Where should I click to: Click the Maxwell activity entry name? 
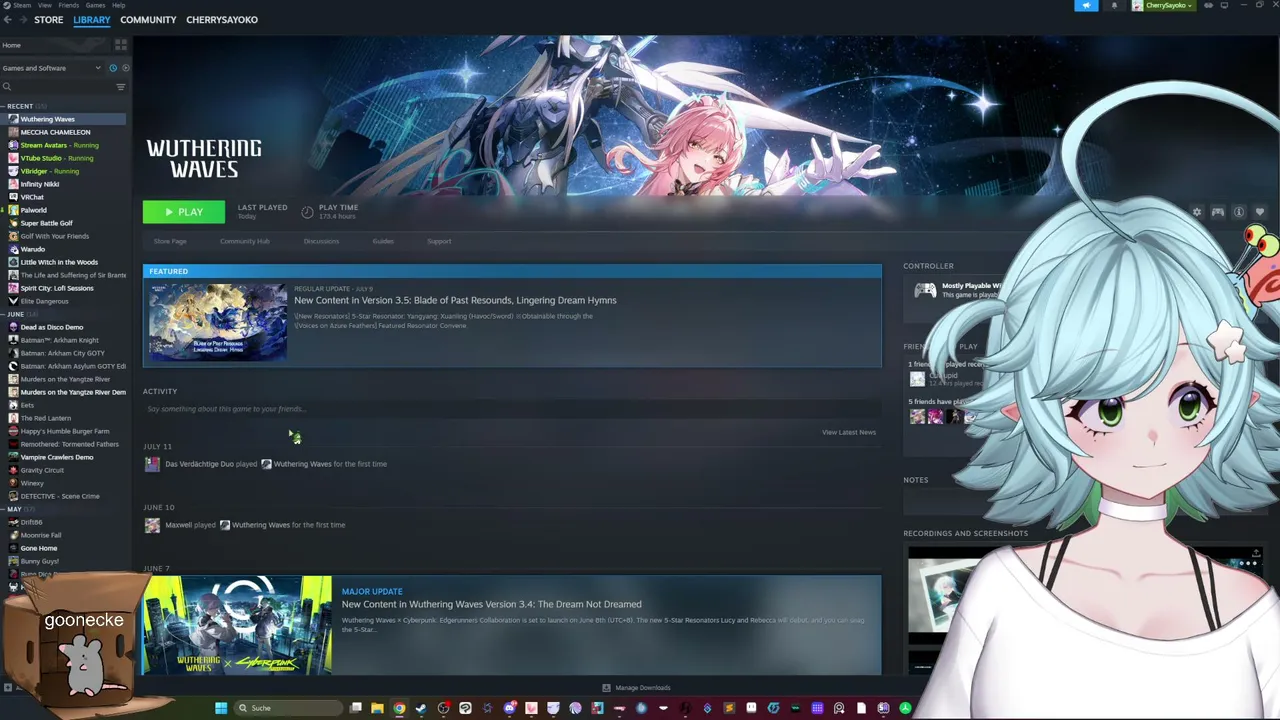pos(178,525)
